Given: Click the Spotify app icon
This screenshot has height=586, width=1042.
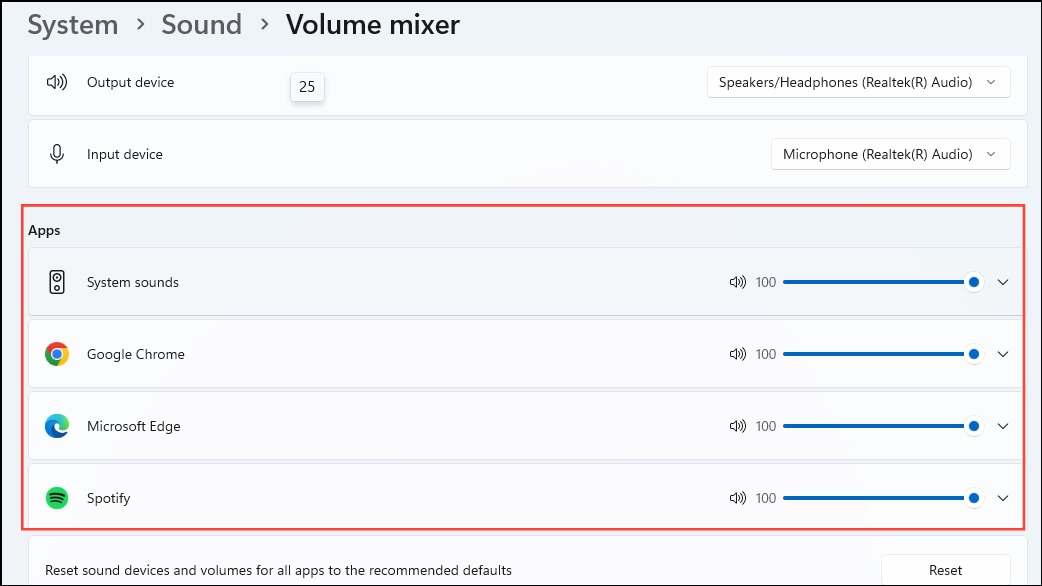Looking at the screenshot, I should coord(57,498).
